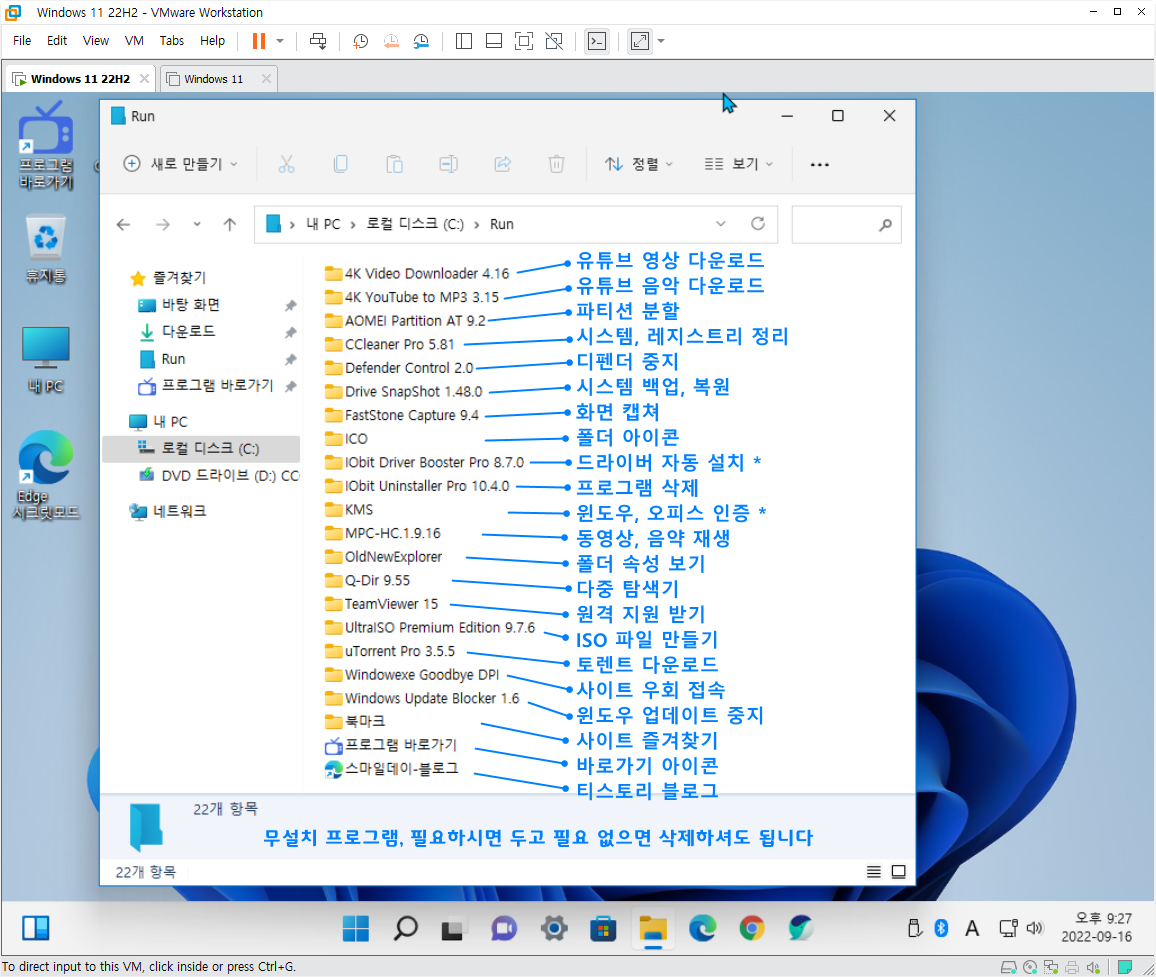Open the Help menu in VMware

click(x=212, y=41)
